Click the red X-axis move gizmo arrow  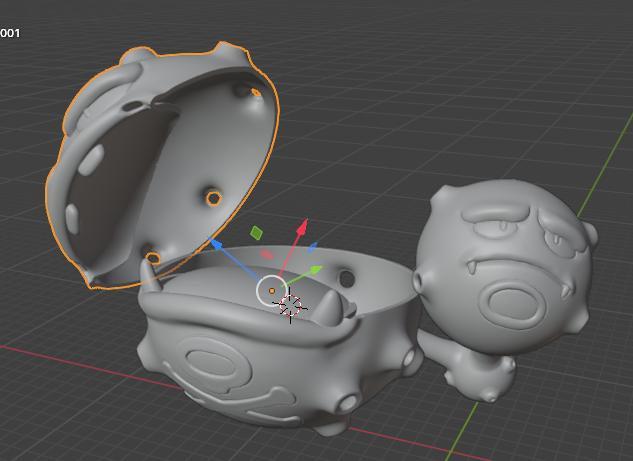coord(302,227)
